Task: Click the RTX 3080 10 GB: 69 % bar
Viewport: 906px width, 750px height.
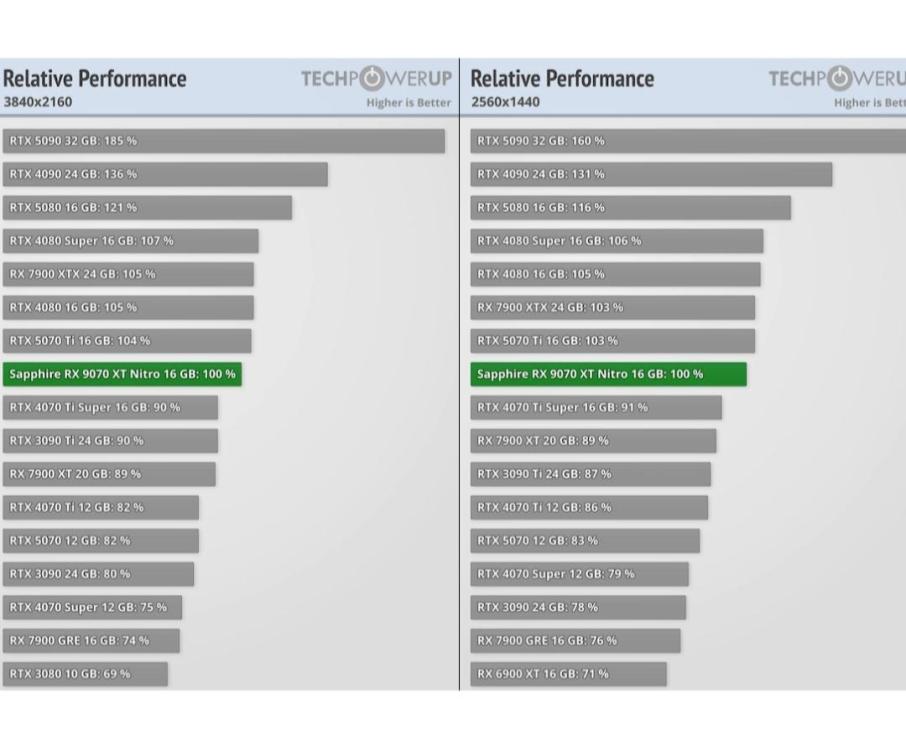Action: (x=85, y=674)
